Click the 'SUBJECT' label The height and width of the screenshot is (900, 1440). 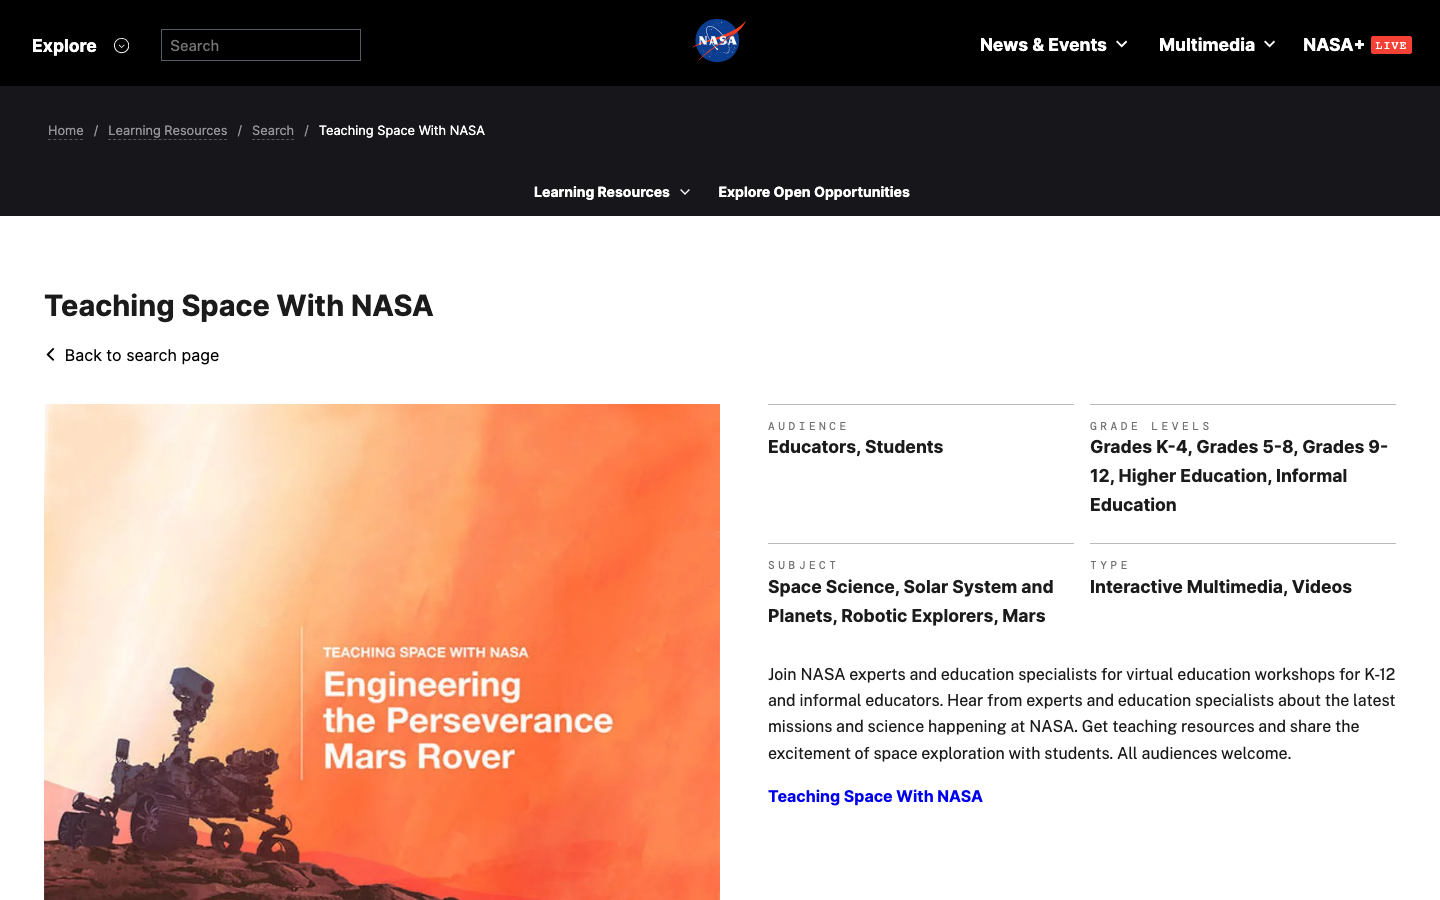pyautogui.click(x=803, y=565)
